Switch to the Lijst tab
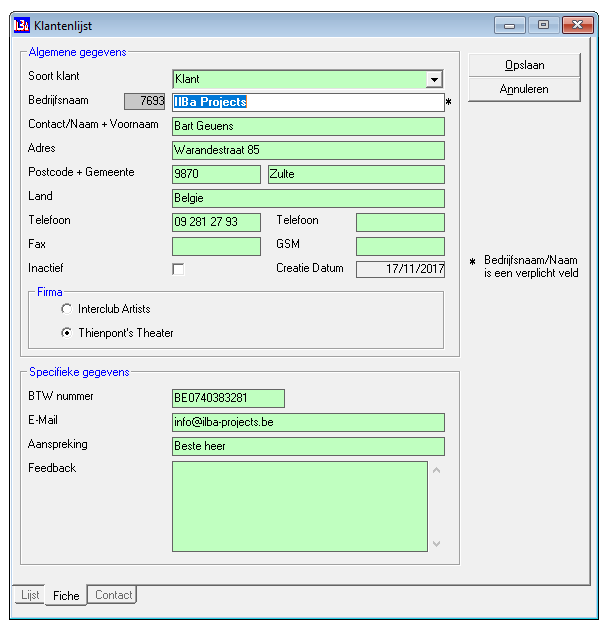This screenshot has height=633, width=613. tap(30, 595)
